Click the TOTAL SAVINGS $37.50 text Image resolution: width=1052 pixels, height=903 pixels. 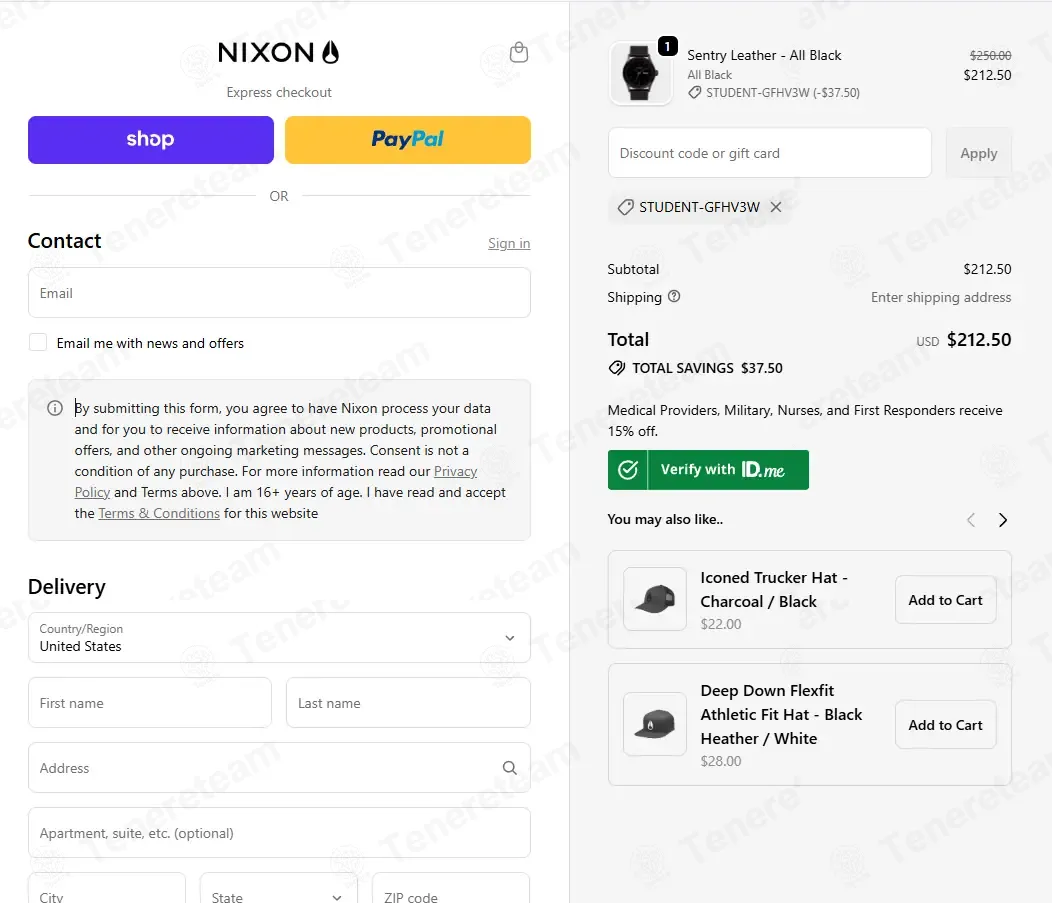coord(707,368)
